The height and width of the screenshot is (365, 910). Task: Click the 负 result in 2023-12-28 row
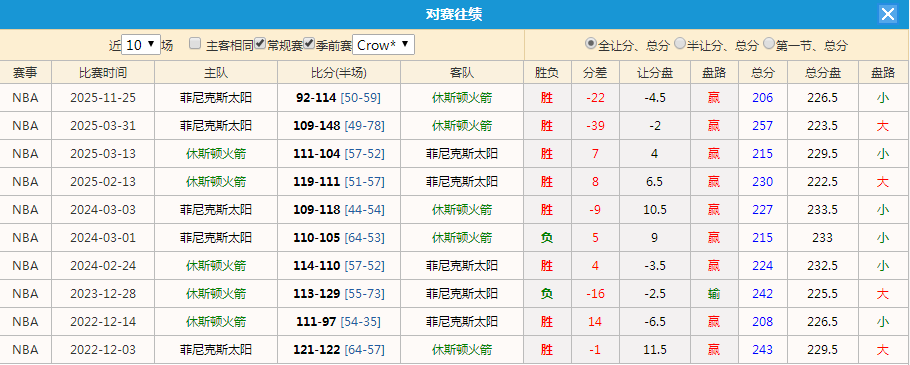point(547,293)
